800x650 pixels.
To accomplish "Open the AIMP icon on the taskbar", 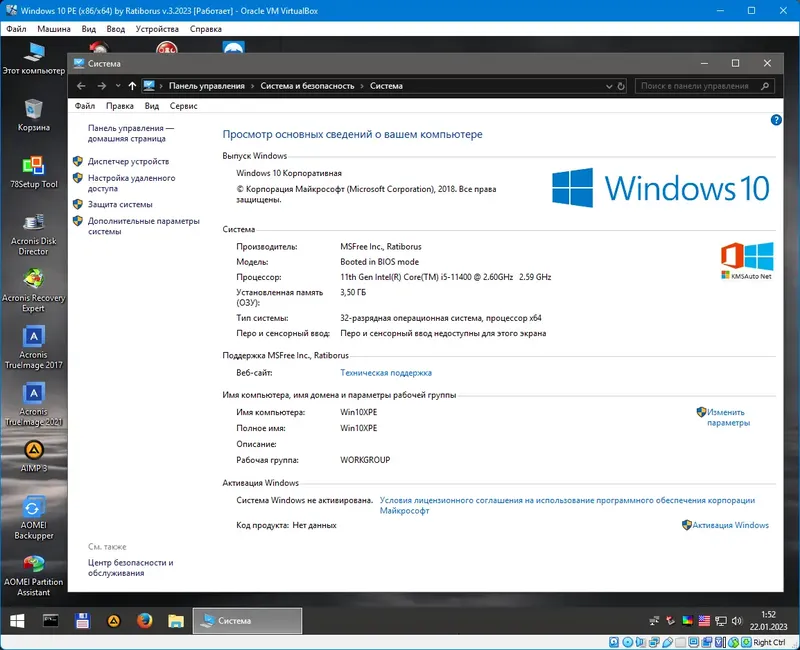I will pos(114,620).
